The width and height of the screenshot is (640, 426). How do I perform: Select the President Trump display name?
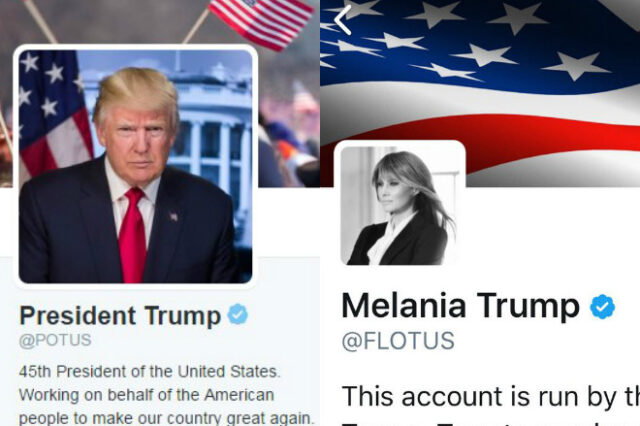(120, 316)
